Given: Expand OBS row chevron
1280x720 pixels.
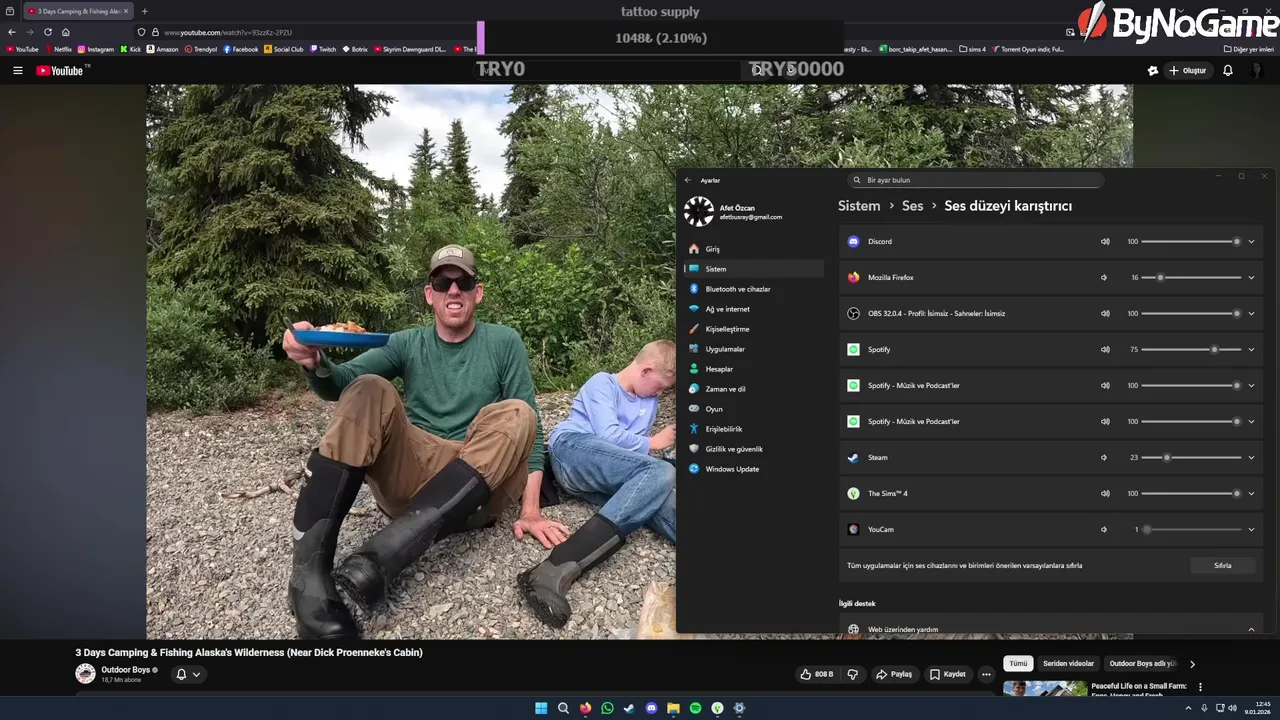Looking at the screenshot, I should [x=1251, y=313].
